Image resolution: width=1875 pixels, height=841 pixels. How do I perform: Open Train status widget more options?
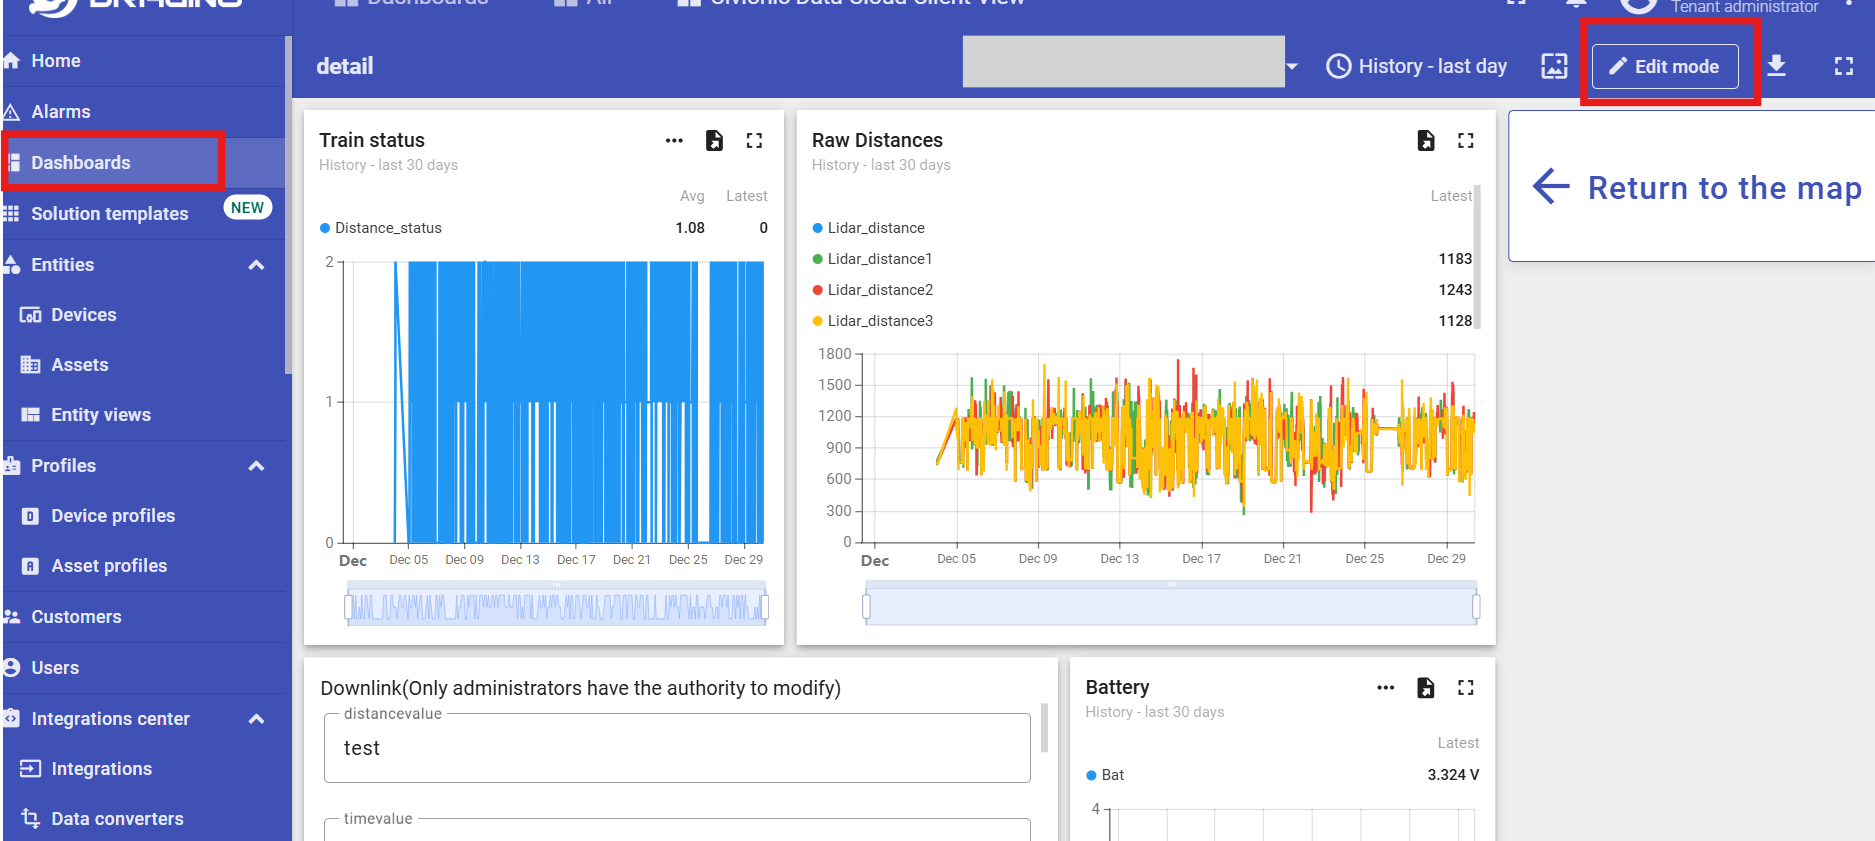pos(674,141)
